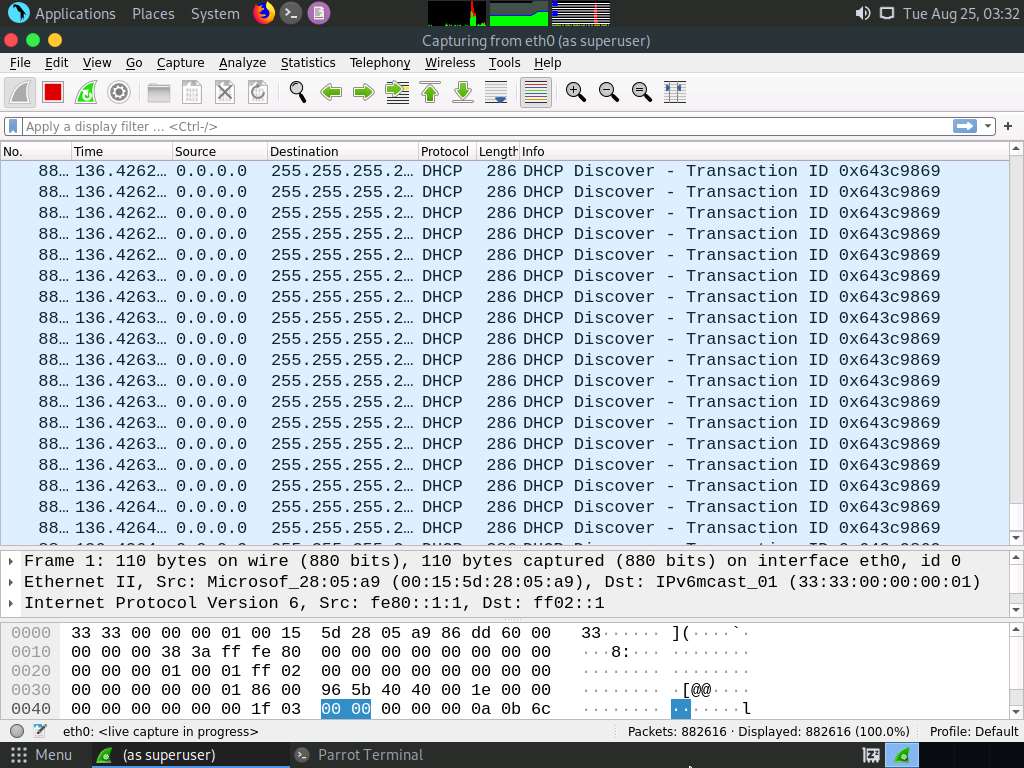Go to specified packet icon
Image resolution: width=1024 pixels, height=768 pixels.
pyautogui.click(x=397, y=92)
